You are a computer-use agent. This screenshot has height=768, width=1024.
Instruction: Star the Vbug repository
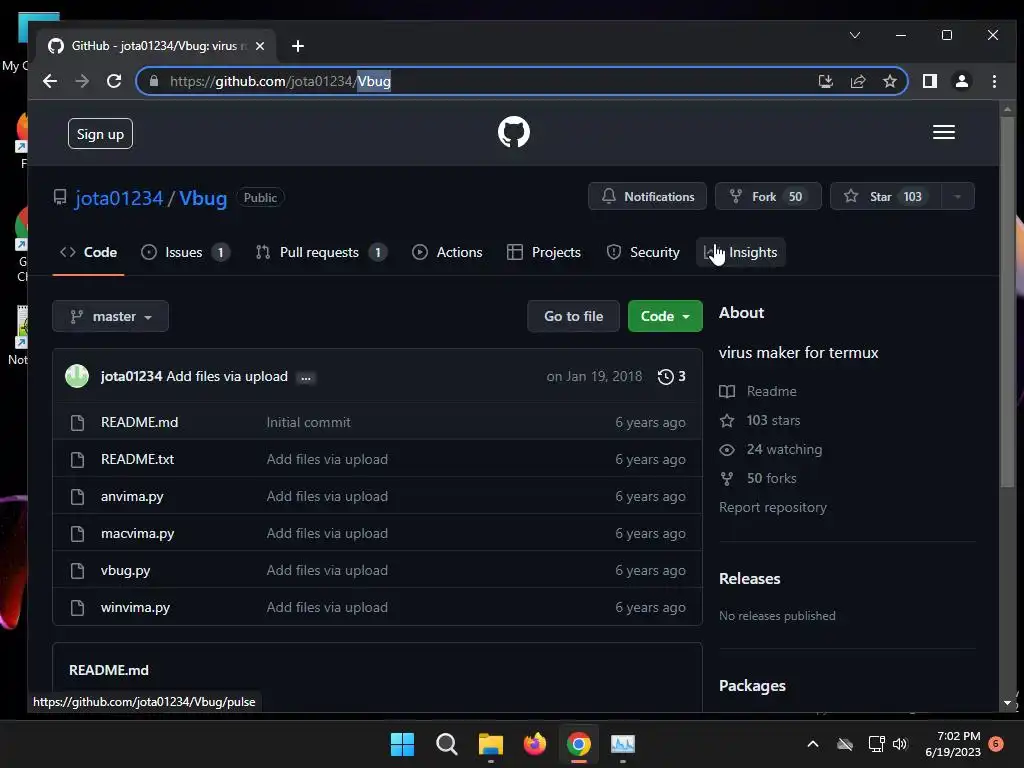(886, 197)
